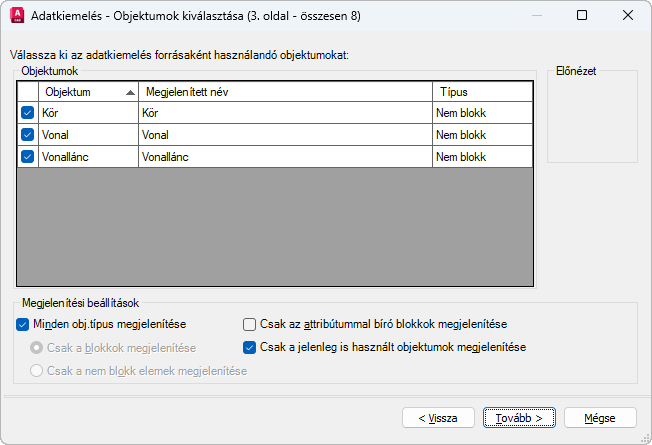Toggle the Vonallánc row checkbox
652x445 pixels.
pos(27,157)
